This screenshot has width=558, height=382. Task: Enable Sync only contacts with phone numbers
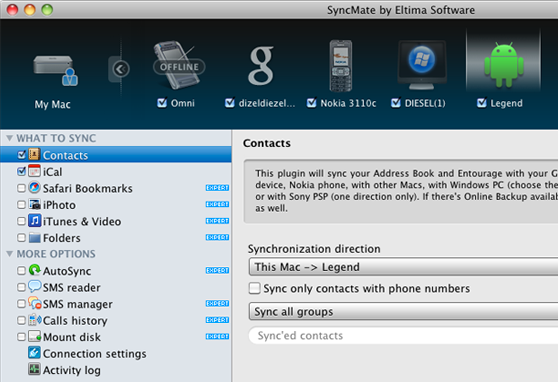(x=254, y=288)
